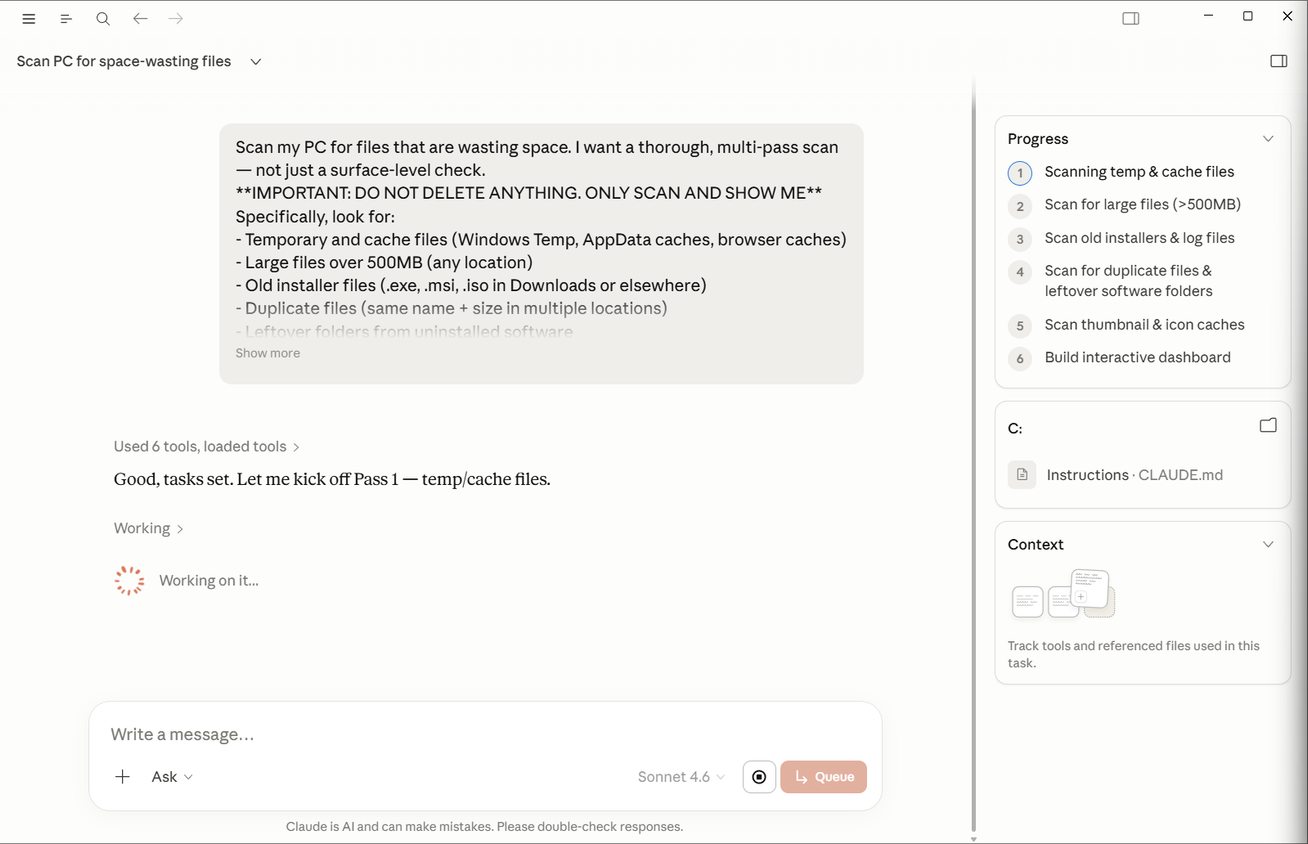Click the Instructions document icon

(1022, 475)
